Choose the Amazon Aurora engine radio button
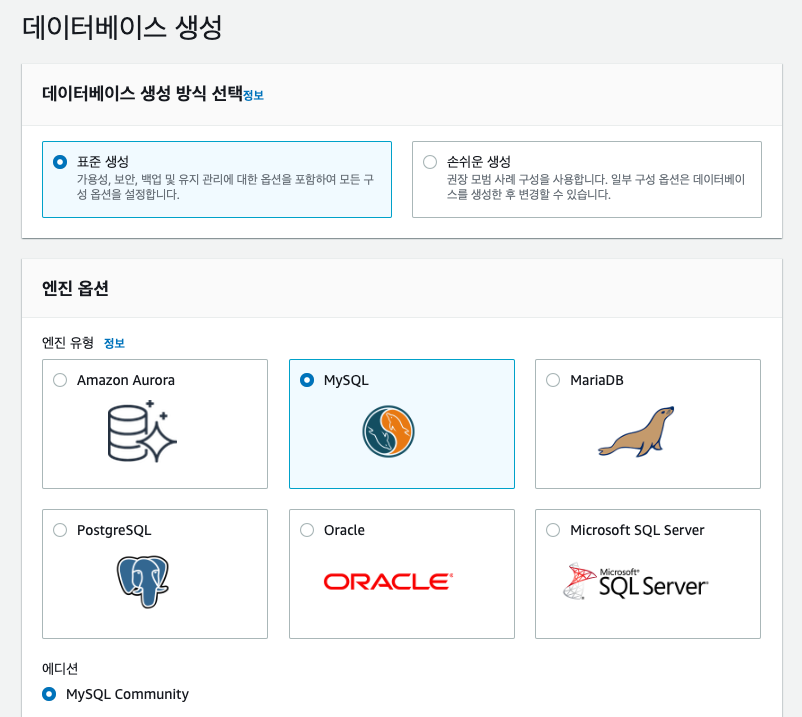The image size is (802, 717). (x=60, y=380)
